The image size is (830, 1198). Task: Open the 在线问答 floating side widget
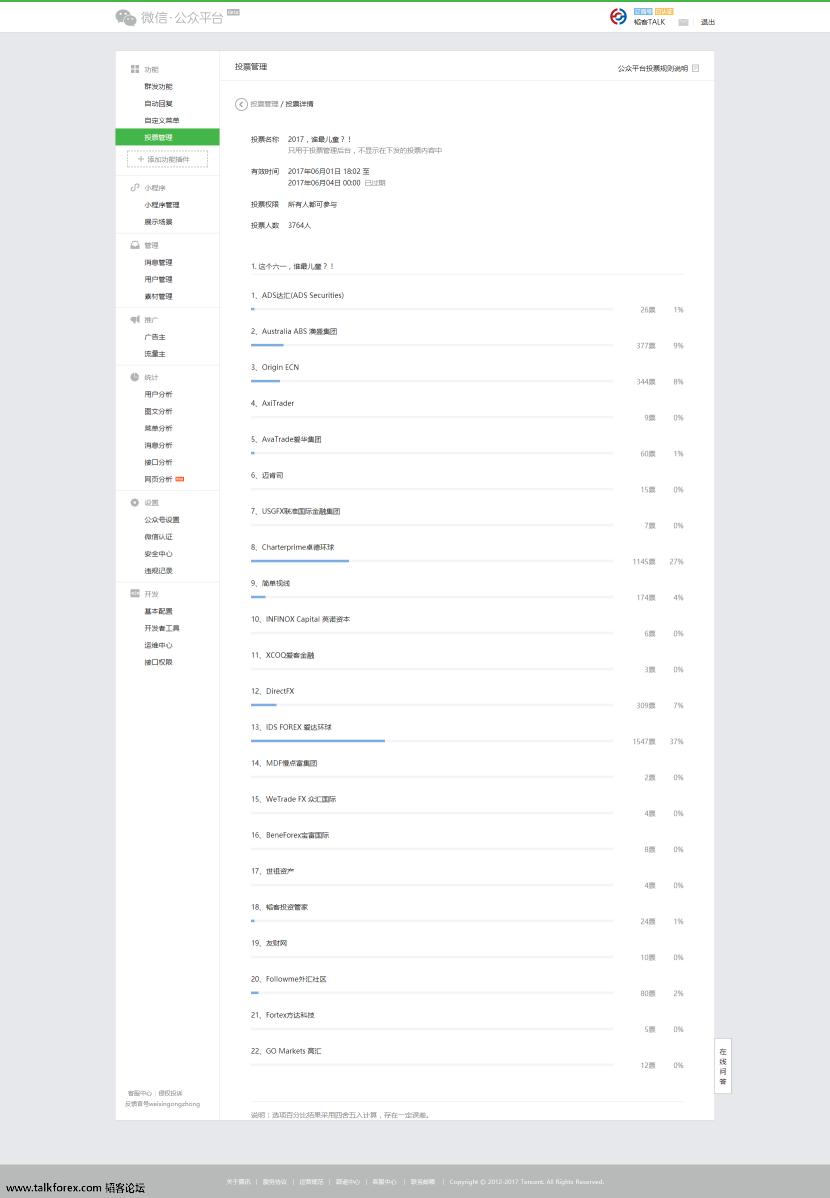[723, 1066]
